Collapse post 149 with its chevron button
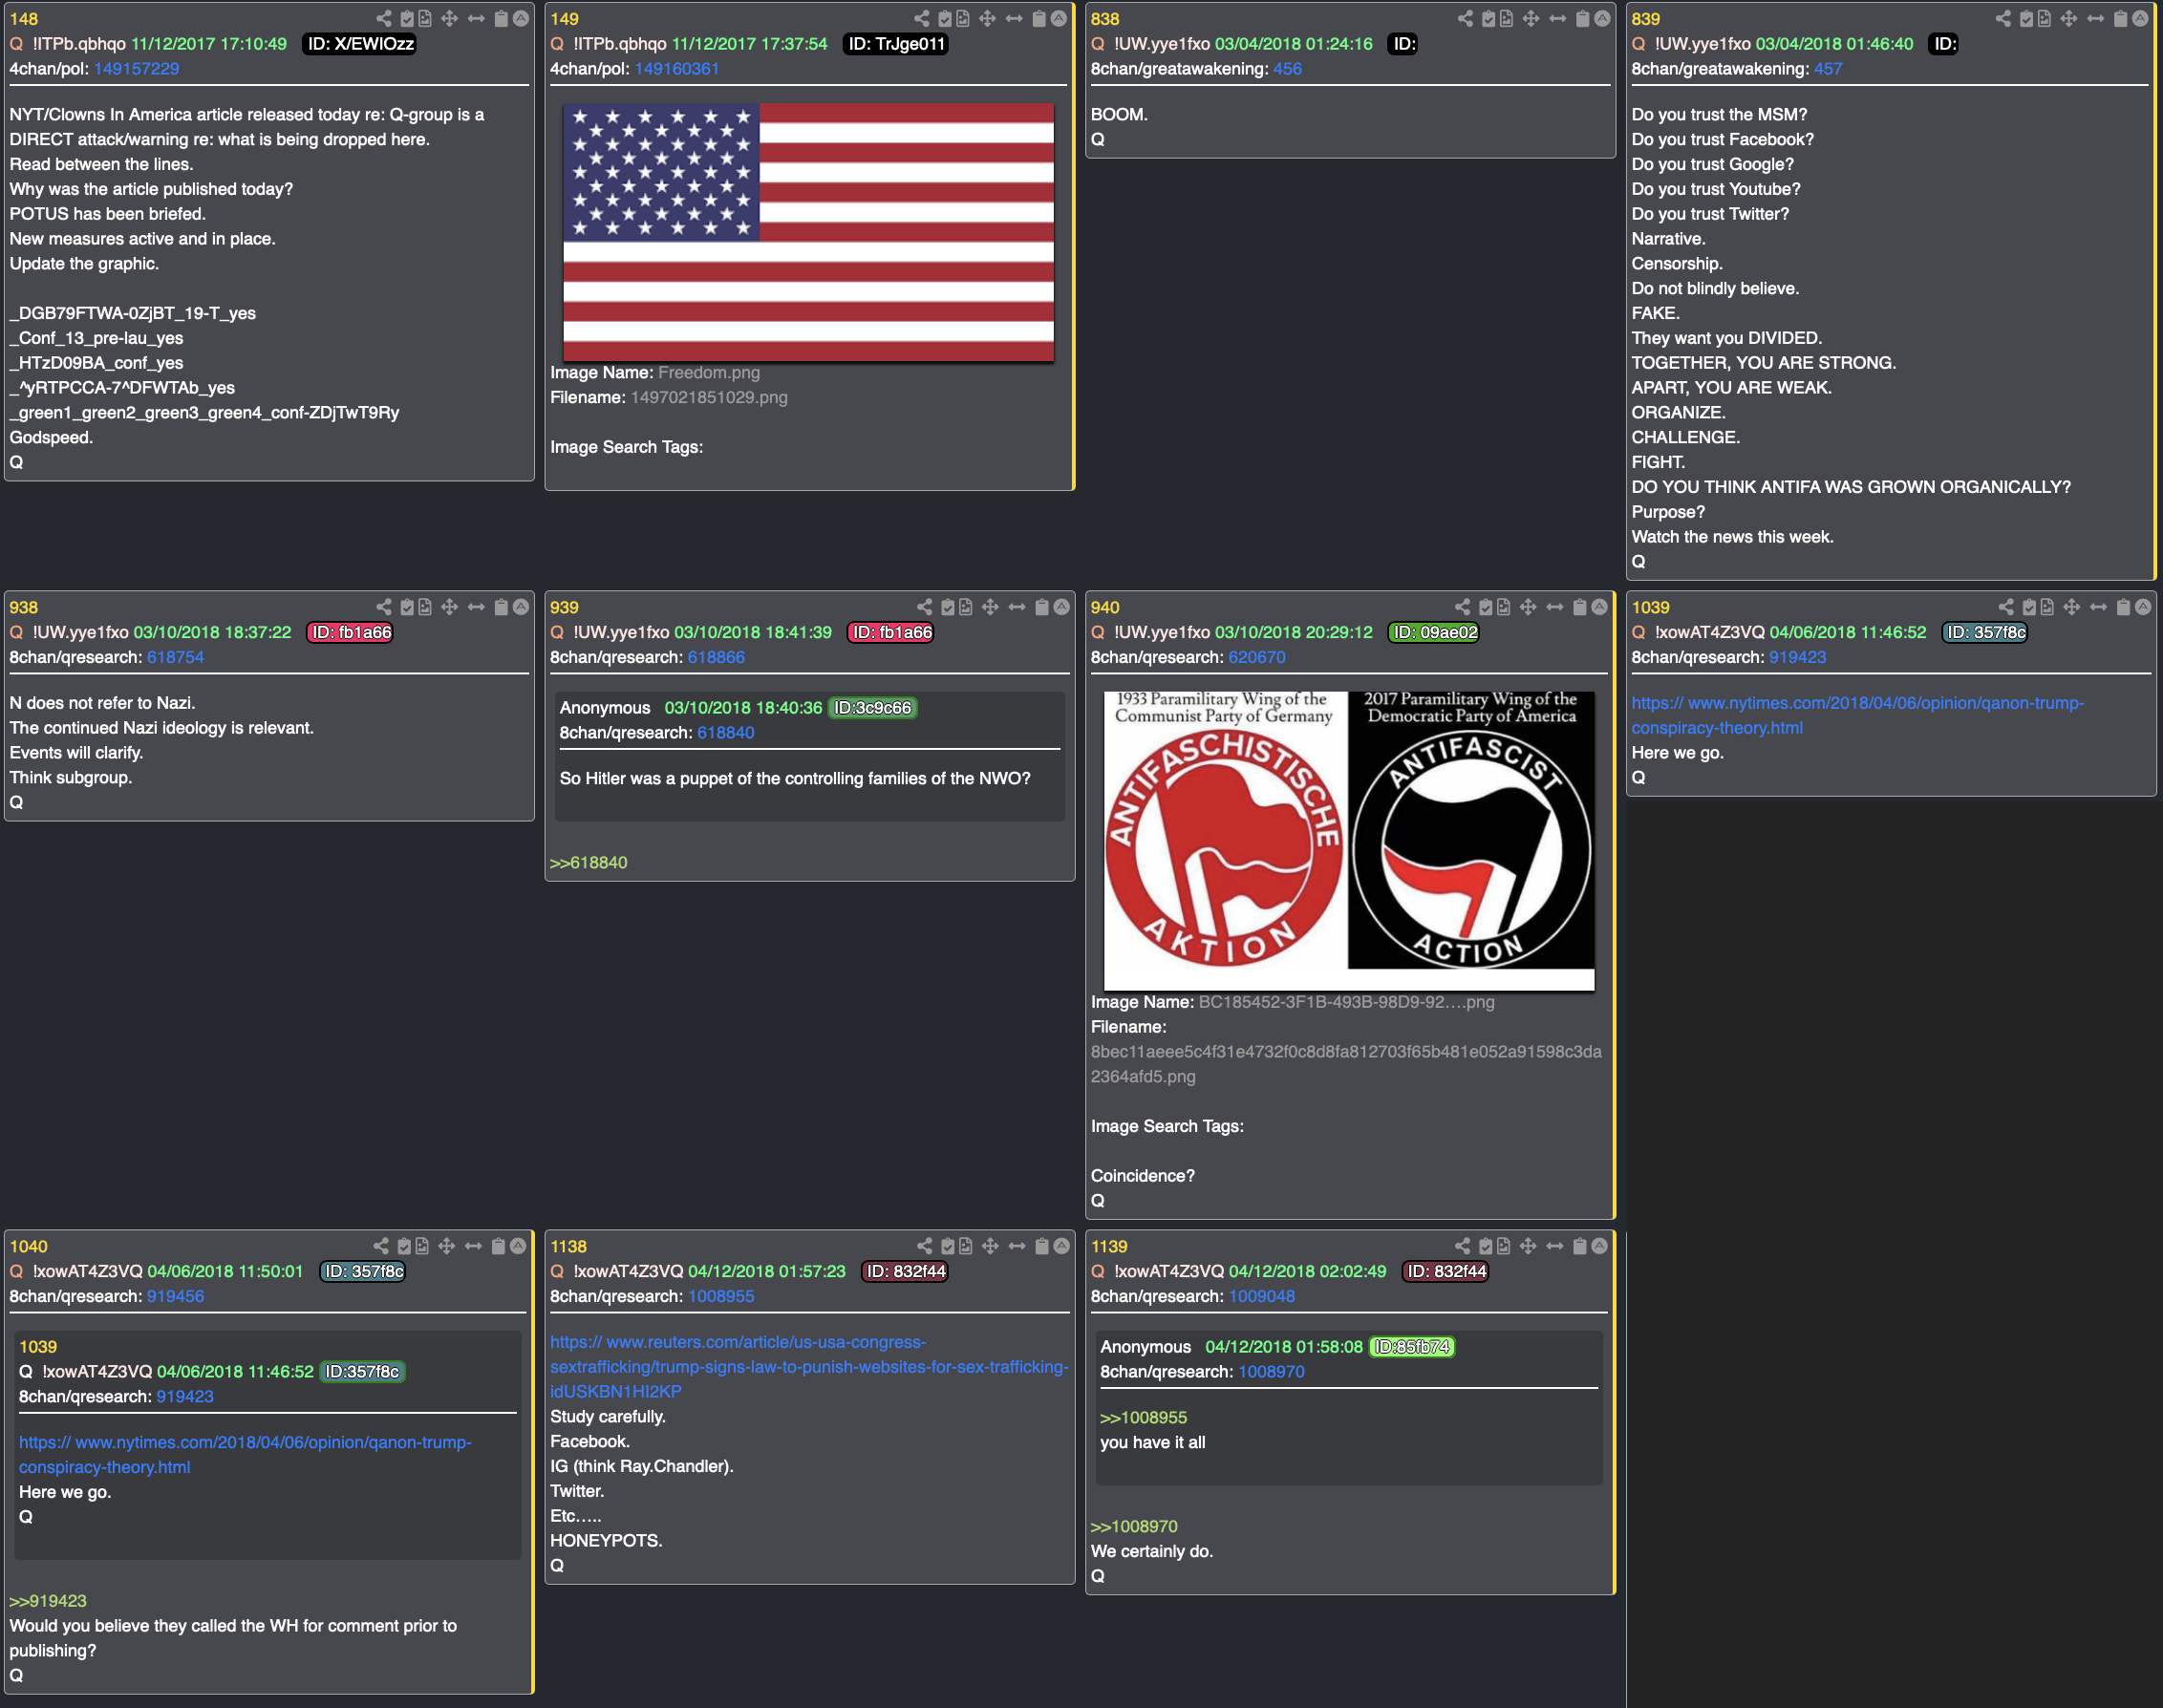 (1059, 18)
